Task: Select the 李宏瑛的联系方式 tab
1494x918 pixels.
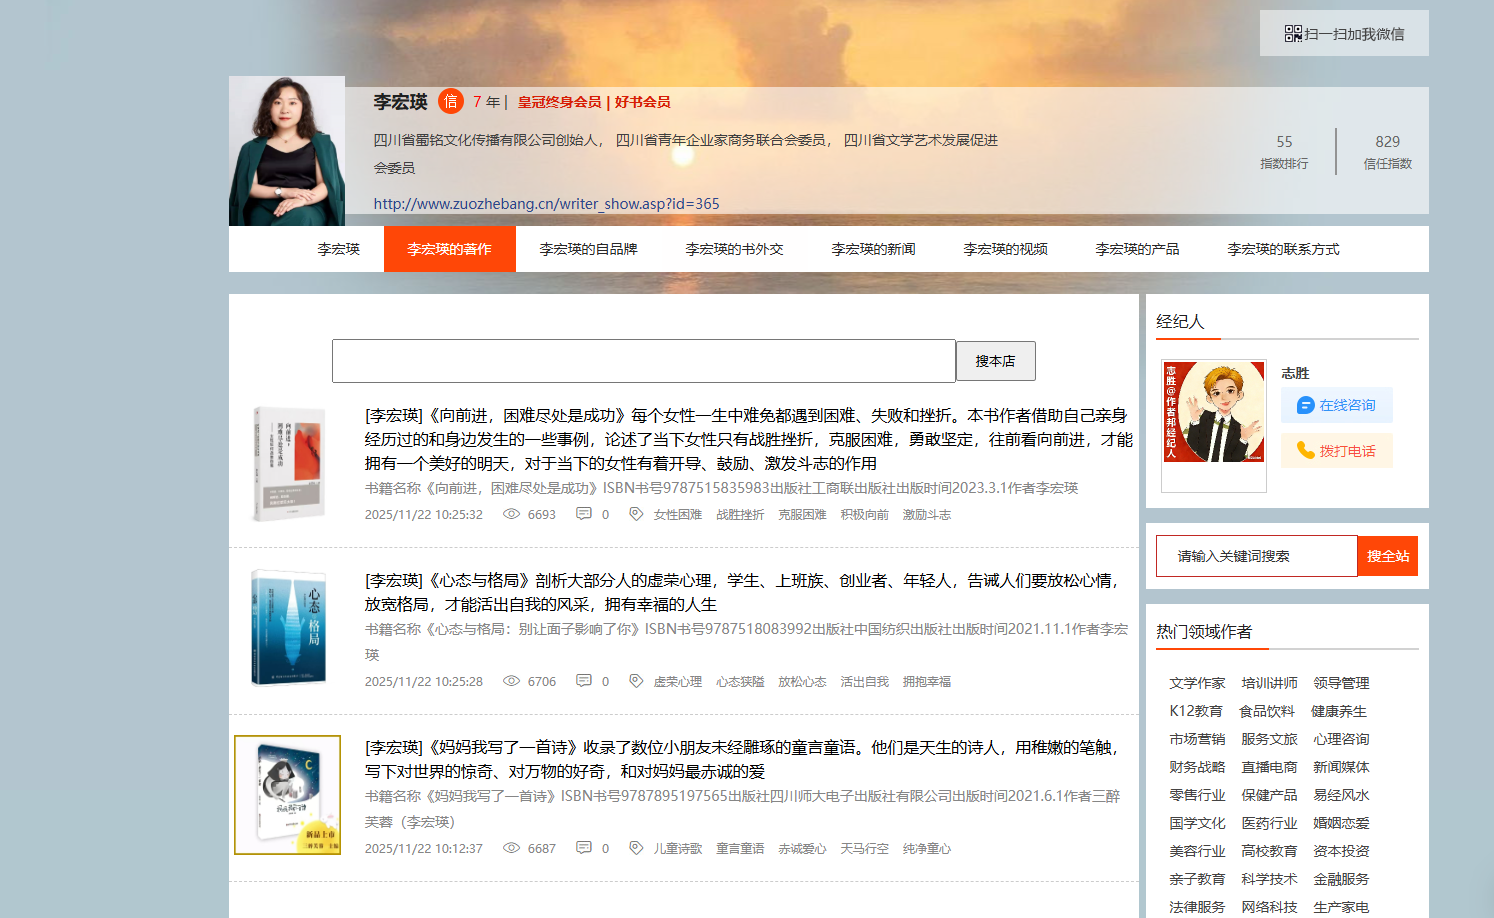Action: 1283,249
